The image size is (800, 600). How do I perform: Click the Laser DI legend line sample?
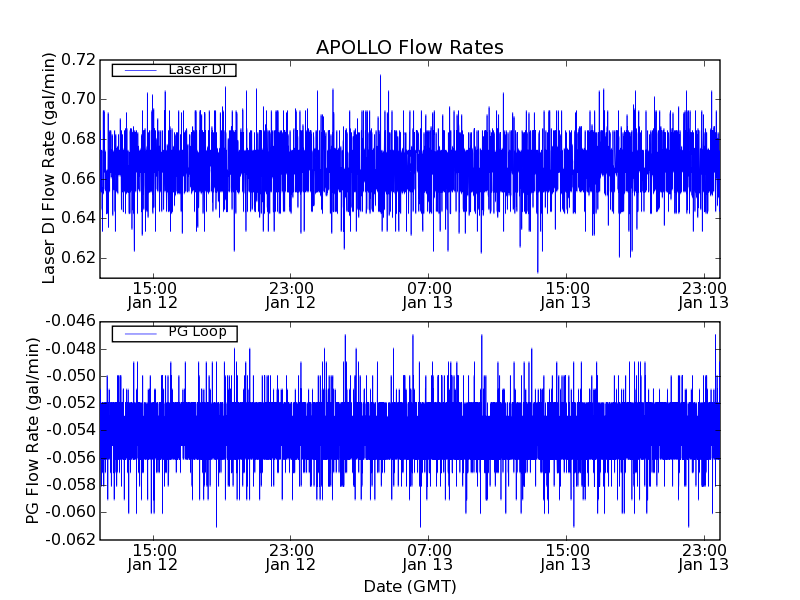click(x=141, y=70)
